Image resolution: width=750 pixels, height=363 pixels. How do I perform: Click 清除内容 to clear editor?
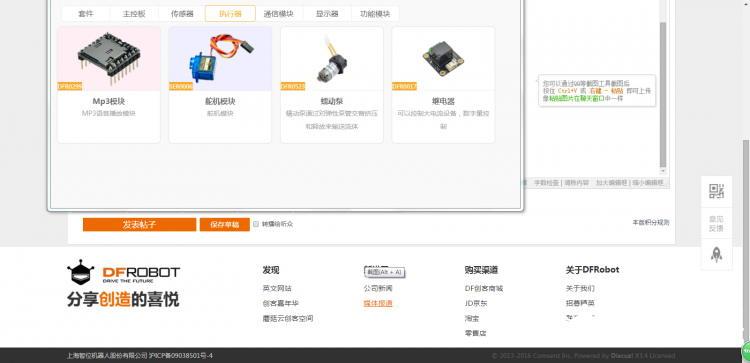click(576, 183)
